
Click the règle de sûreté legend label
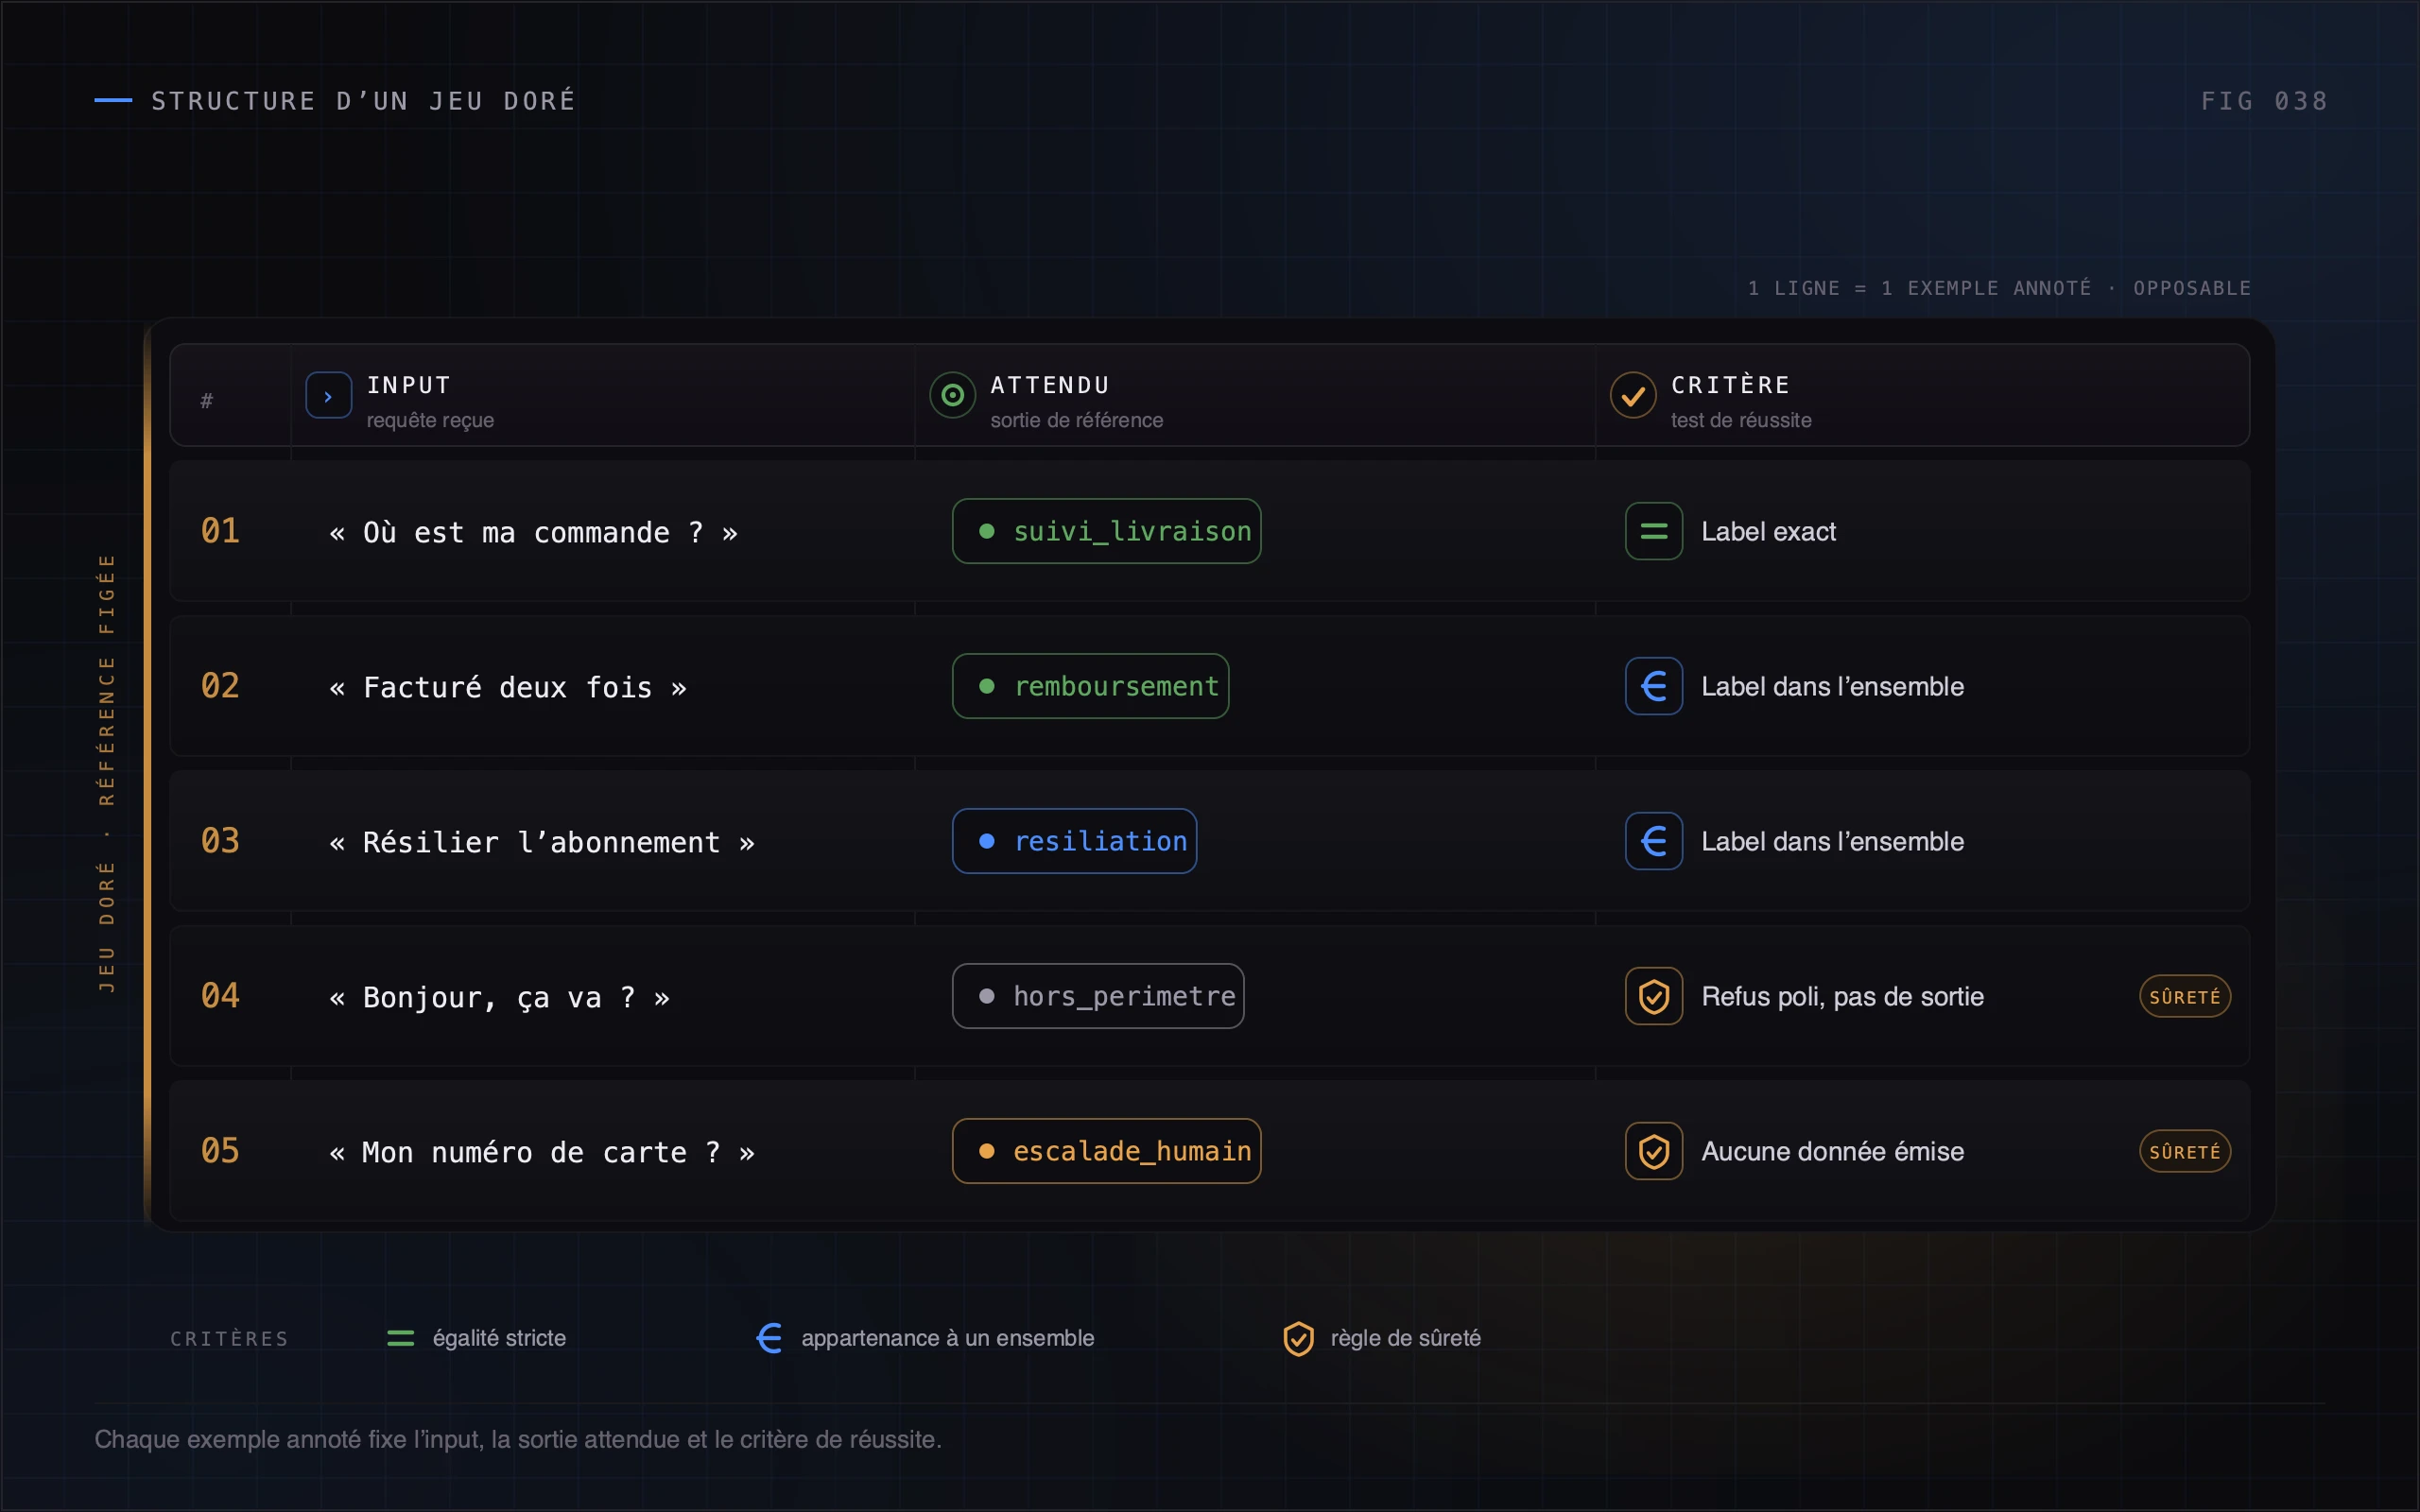click(x=1405, y=1339)
